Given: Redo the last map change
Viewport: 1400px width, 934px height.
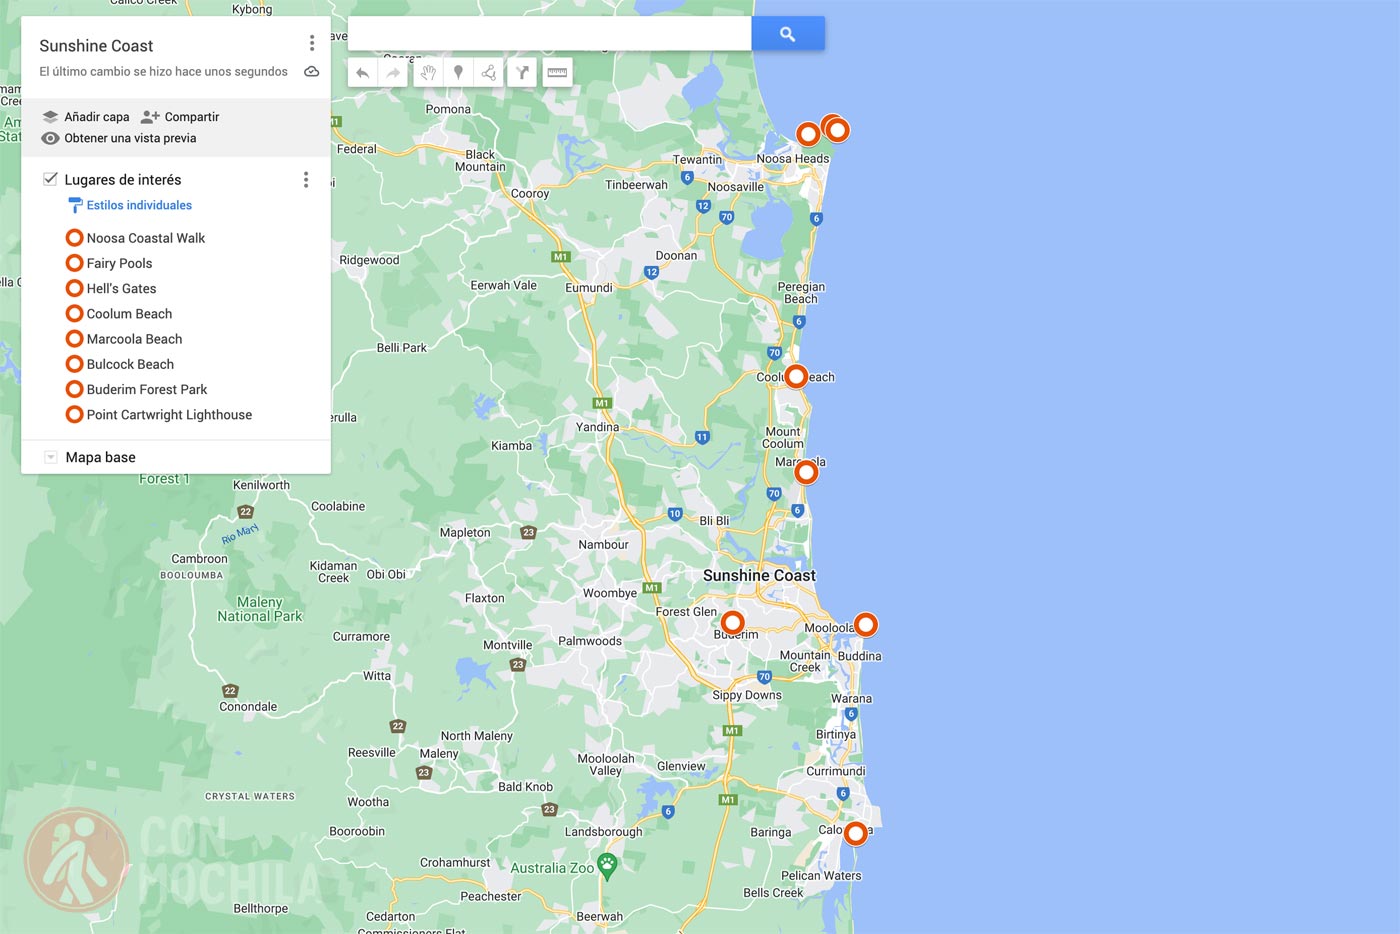Looking at the screenshot, I should [393, 71].
